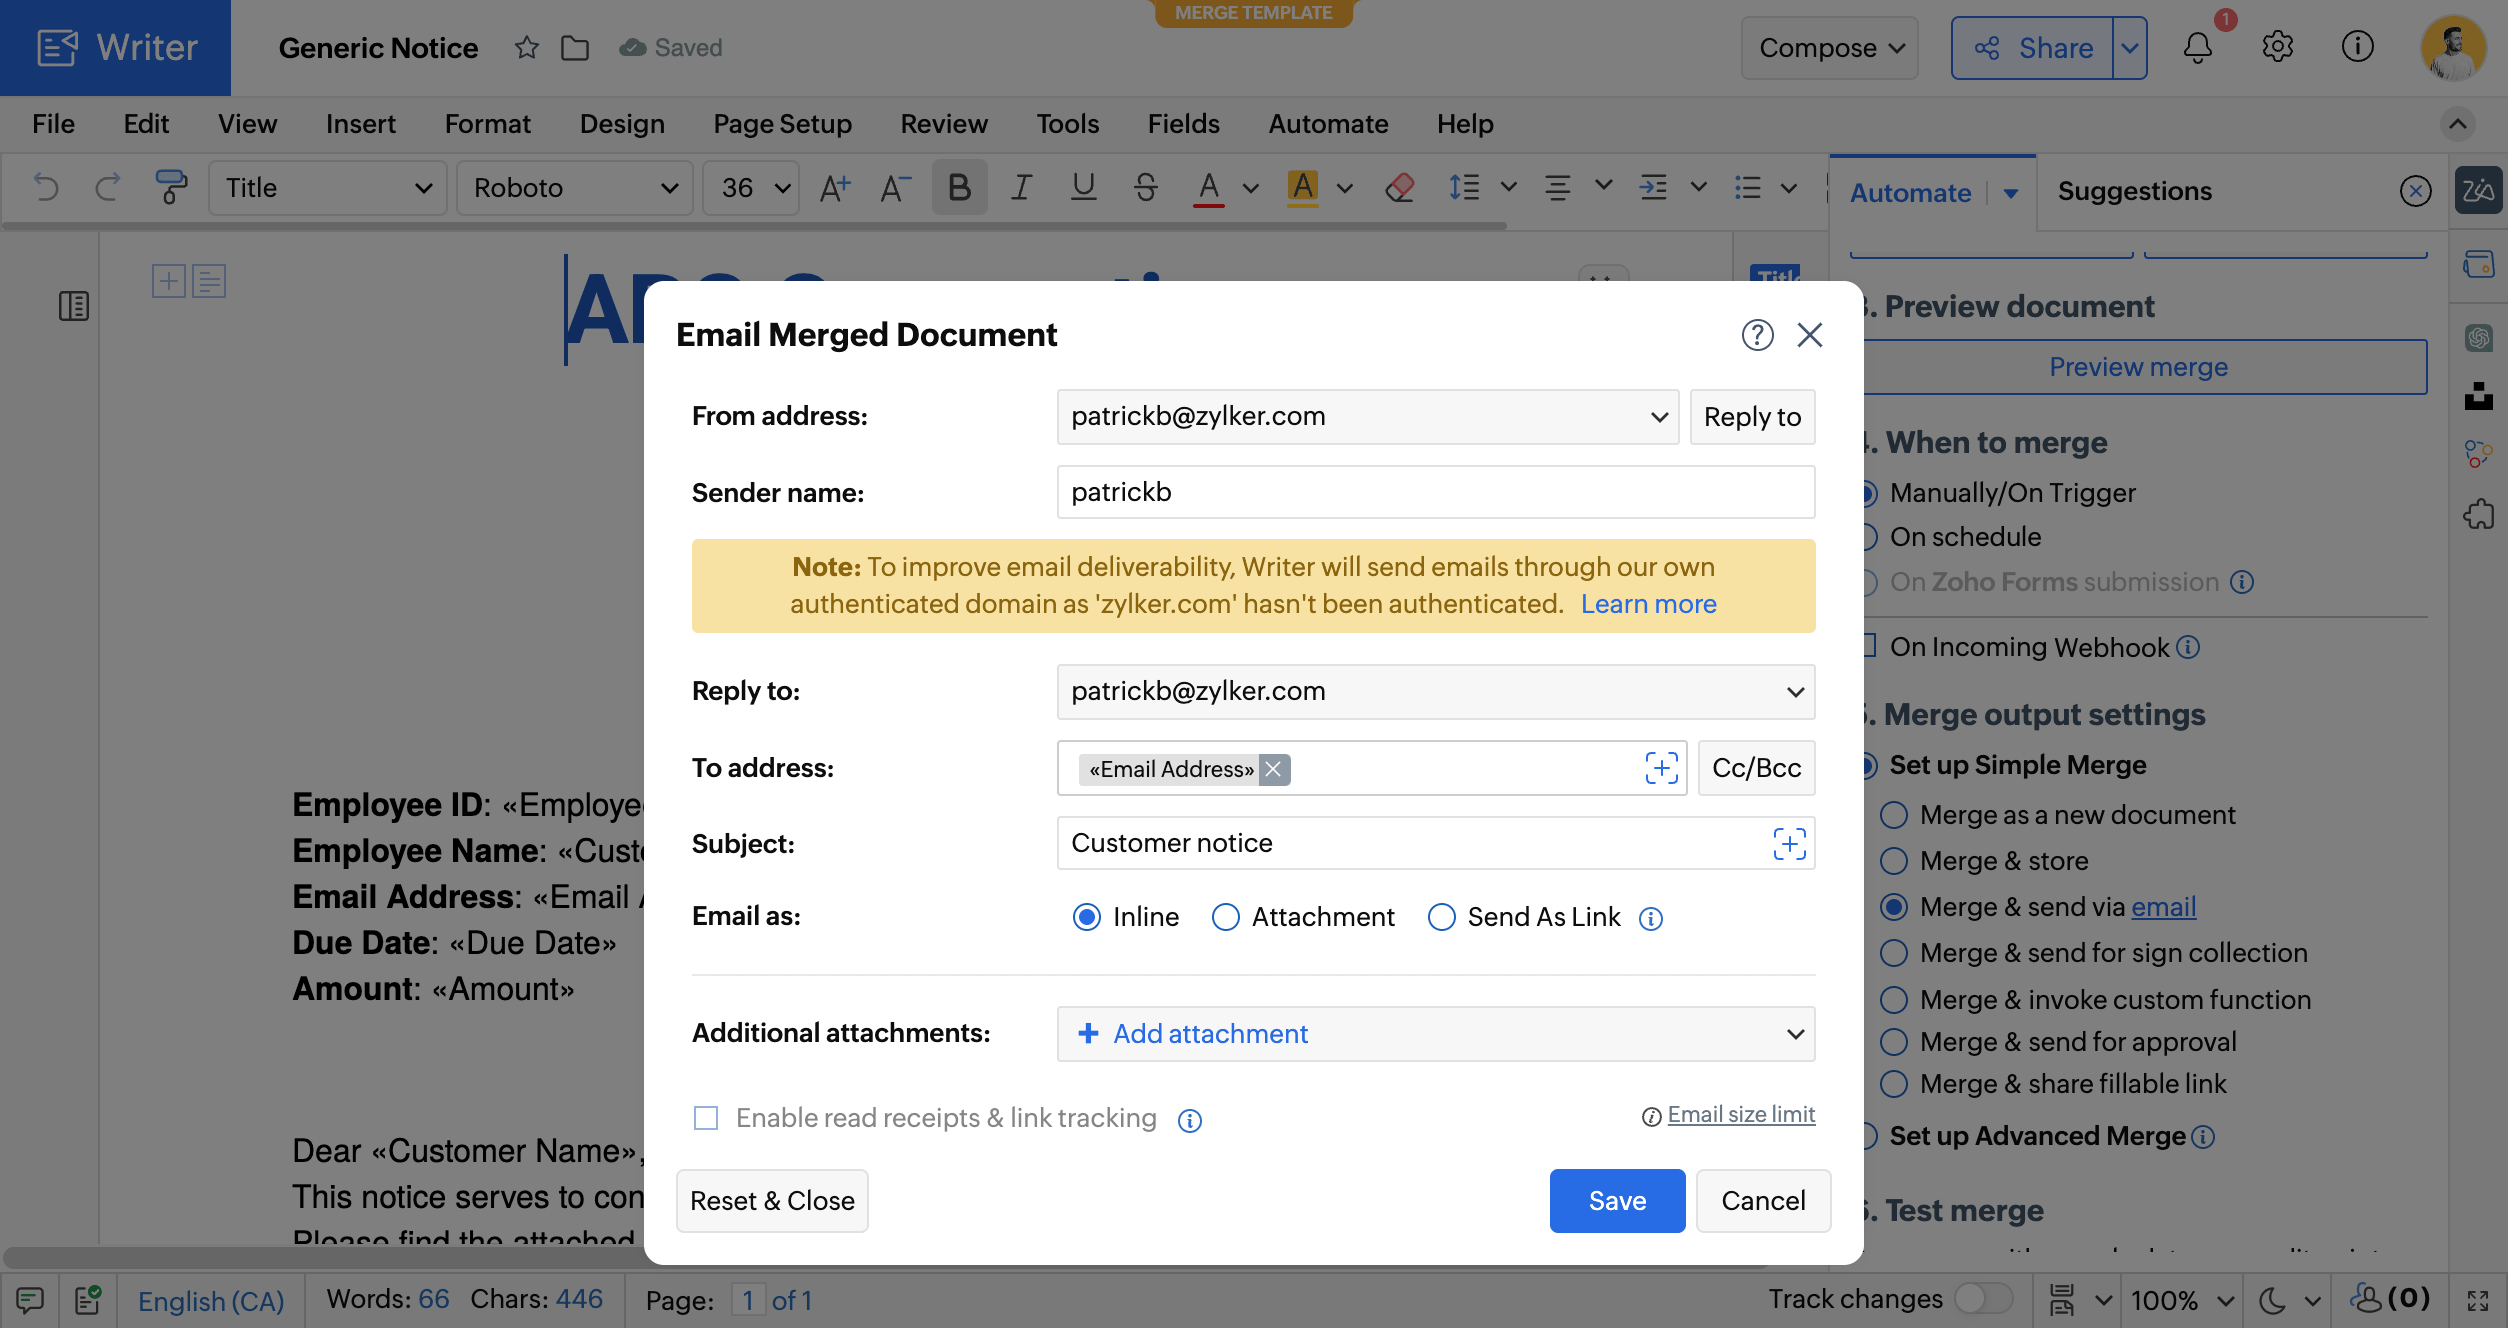Switch to Suggestions tab
The height and width of the screenshot is (1328, 2508).
click(2134, 191)
